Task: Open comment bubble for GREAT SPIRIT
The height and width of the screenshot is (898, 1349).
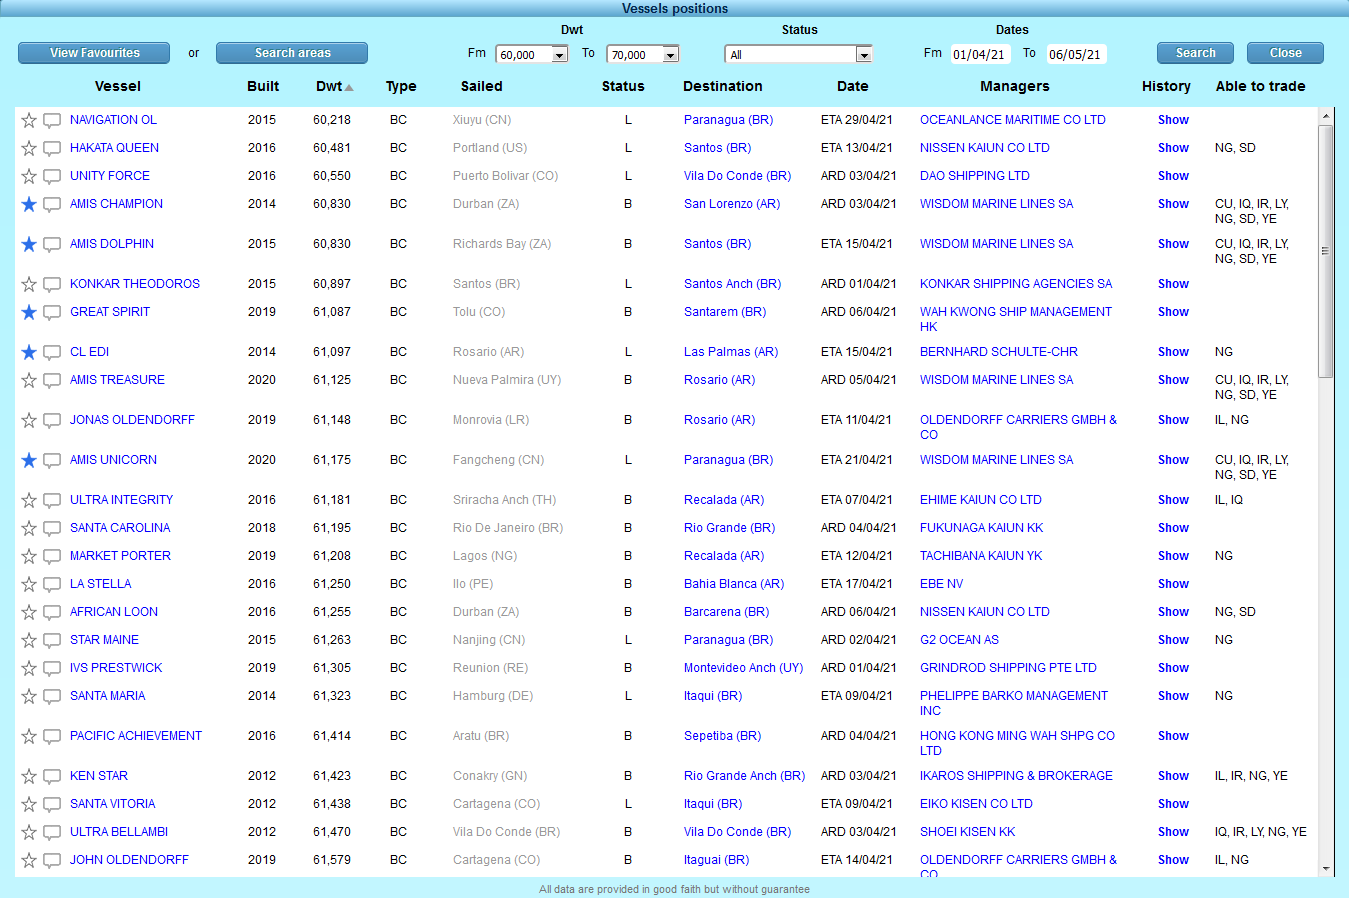Action: (52, 313)
